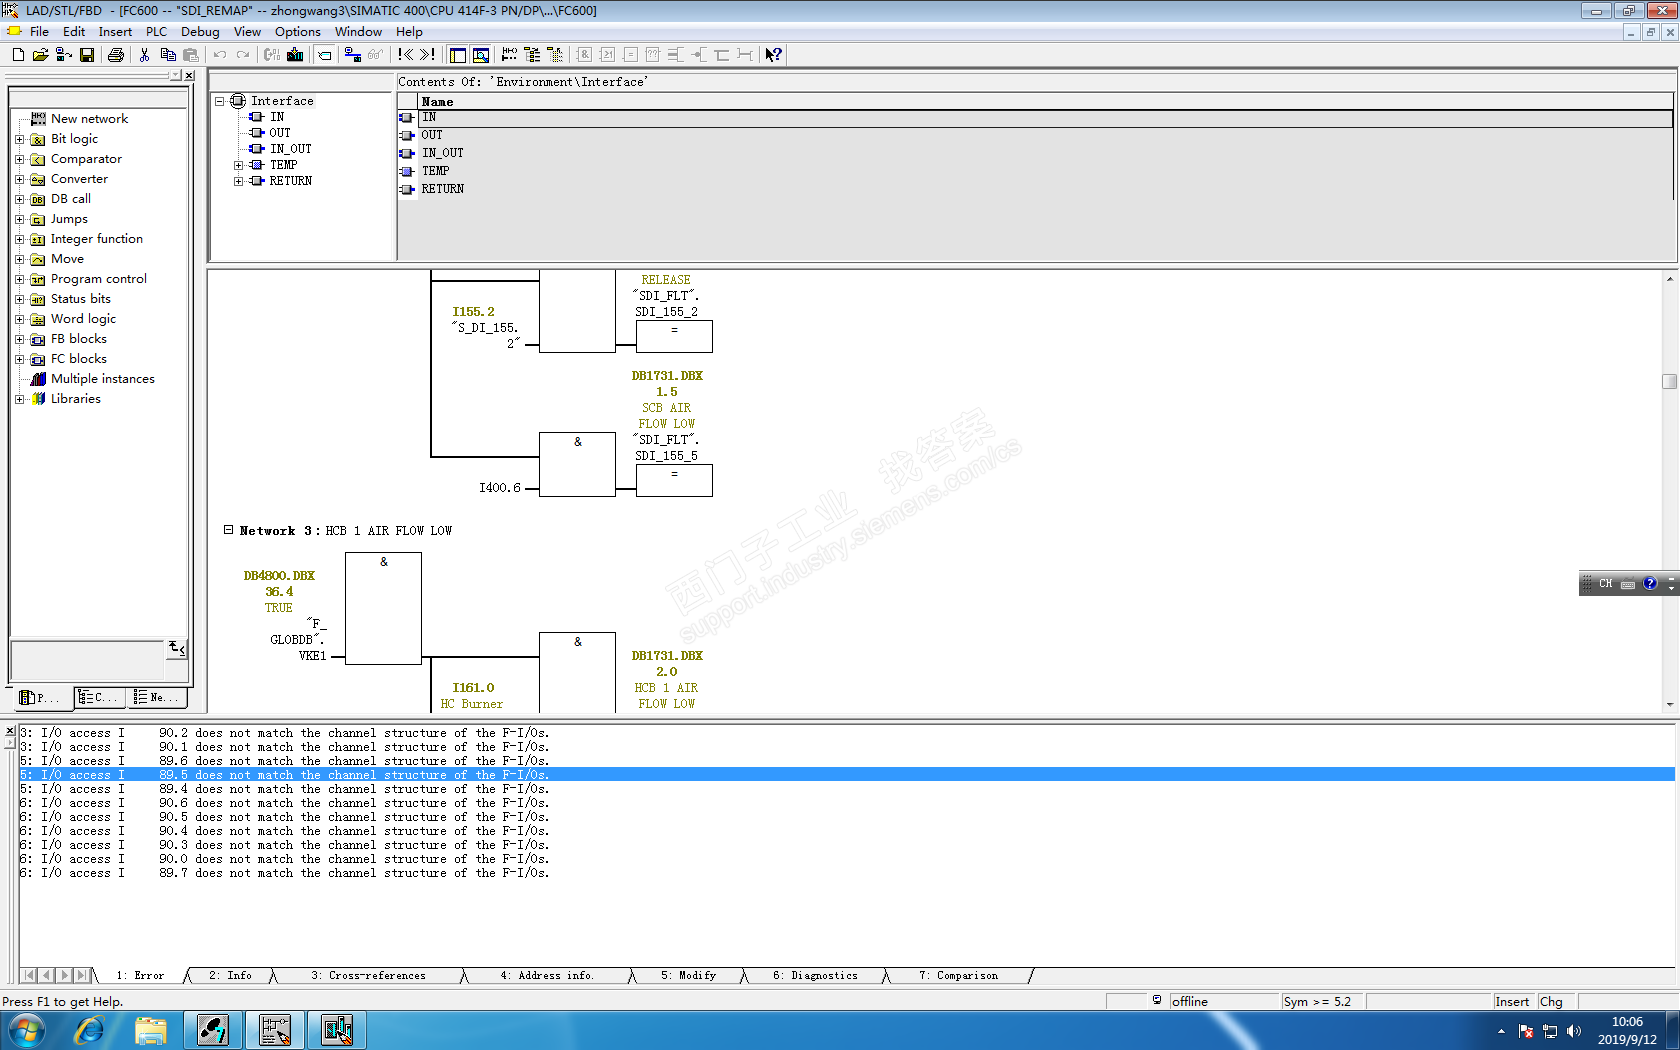This screenshot has height=1050, width=1680.
Task: Expand the Bit logic category
Action: coord(19,139)
